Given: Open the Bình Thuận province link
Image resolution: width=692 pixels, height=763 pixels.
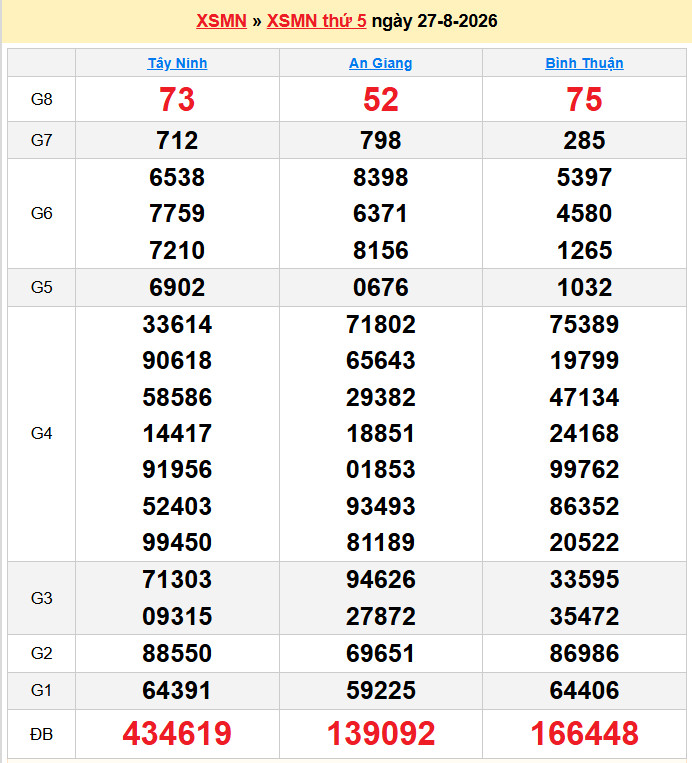Looking at the screenshot, I should pyautogui.click(x=584, y=63).
